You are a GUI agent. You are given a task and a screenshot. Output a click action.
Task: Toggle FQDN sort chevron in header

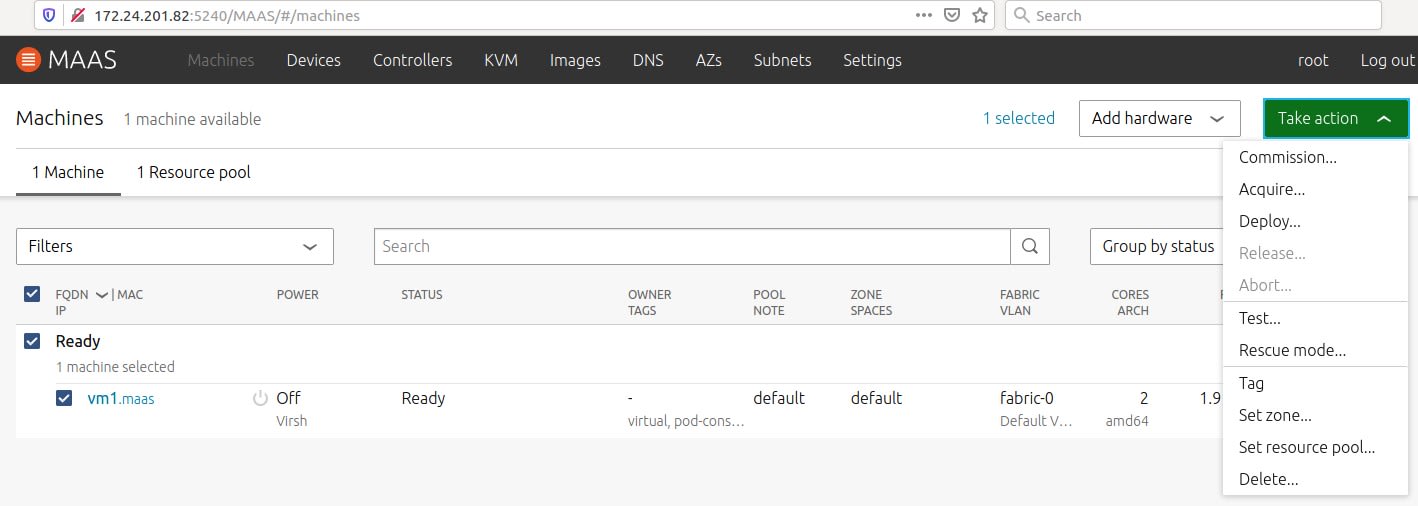tap(101, 295)
